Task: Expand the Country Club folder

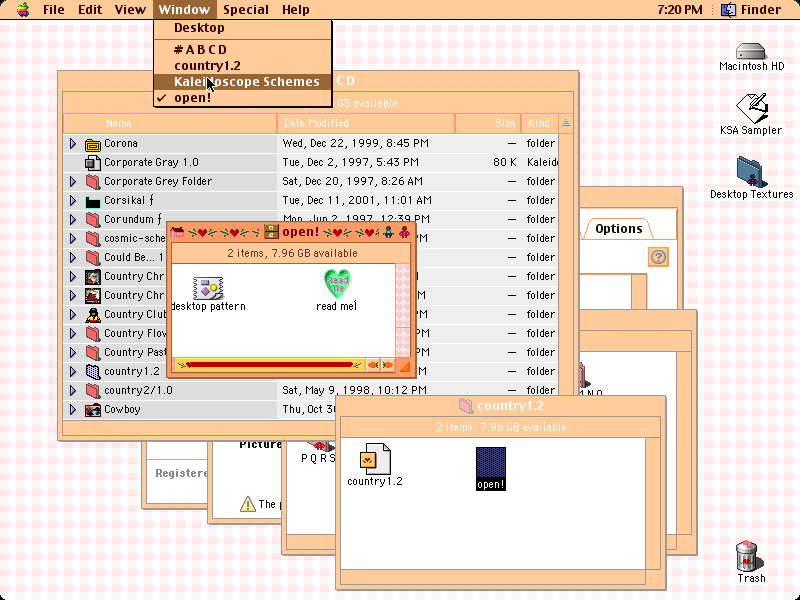Action: [x=73, y=314]
